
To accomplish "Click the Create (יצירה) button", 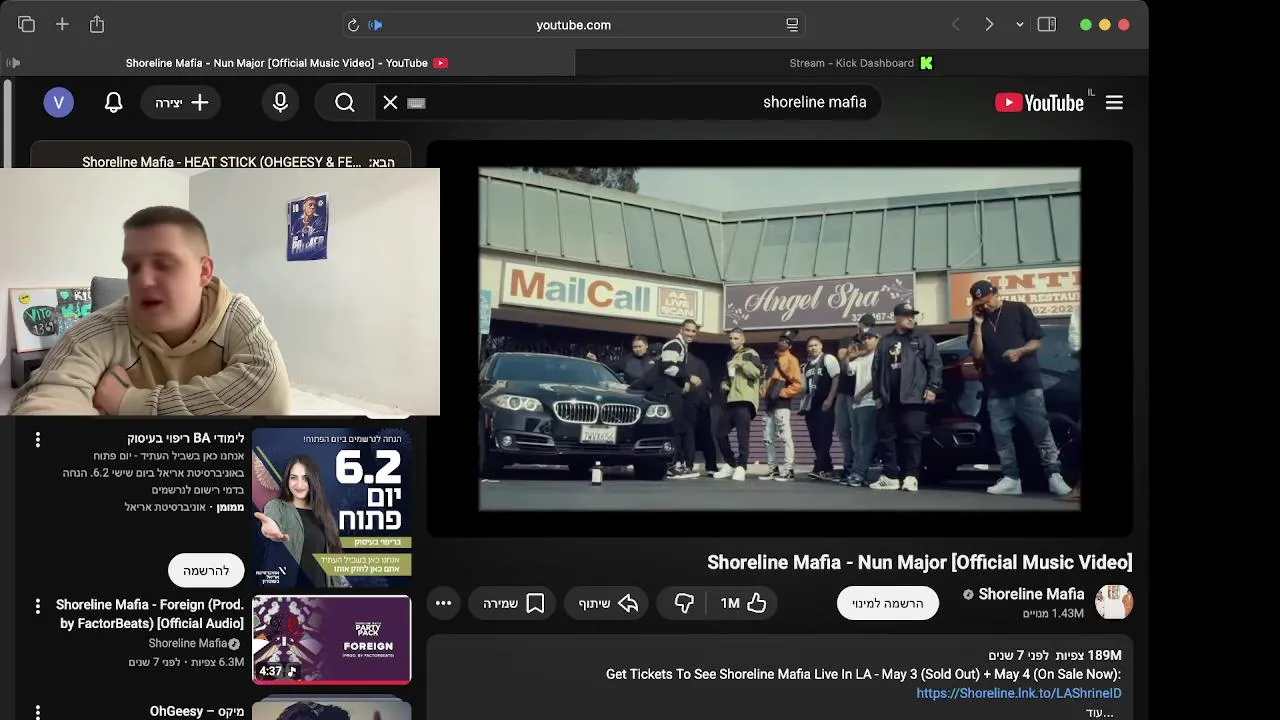I will click(182, 102).
